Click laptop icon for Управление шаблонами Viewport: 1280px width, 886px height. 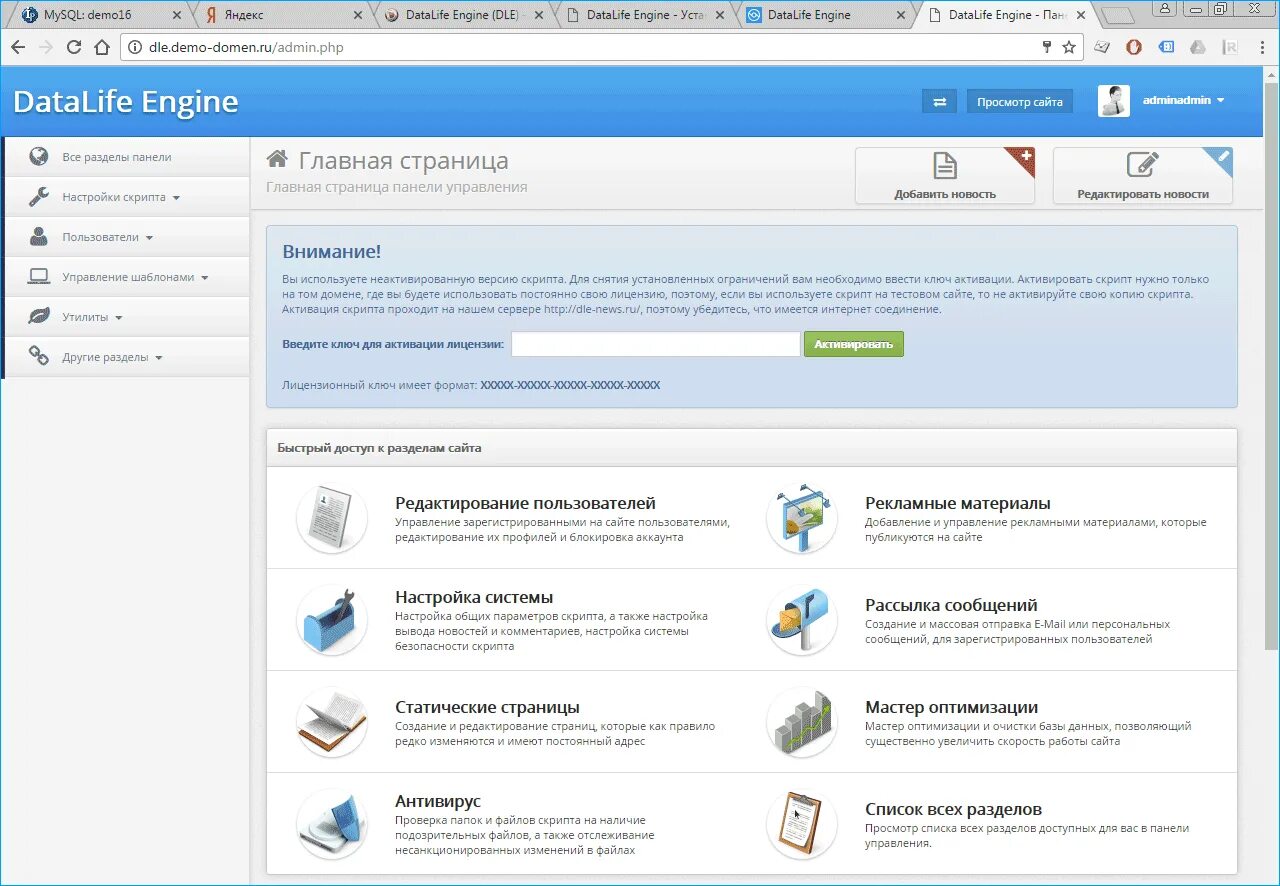(39, 276)
